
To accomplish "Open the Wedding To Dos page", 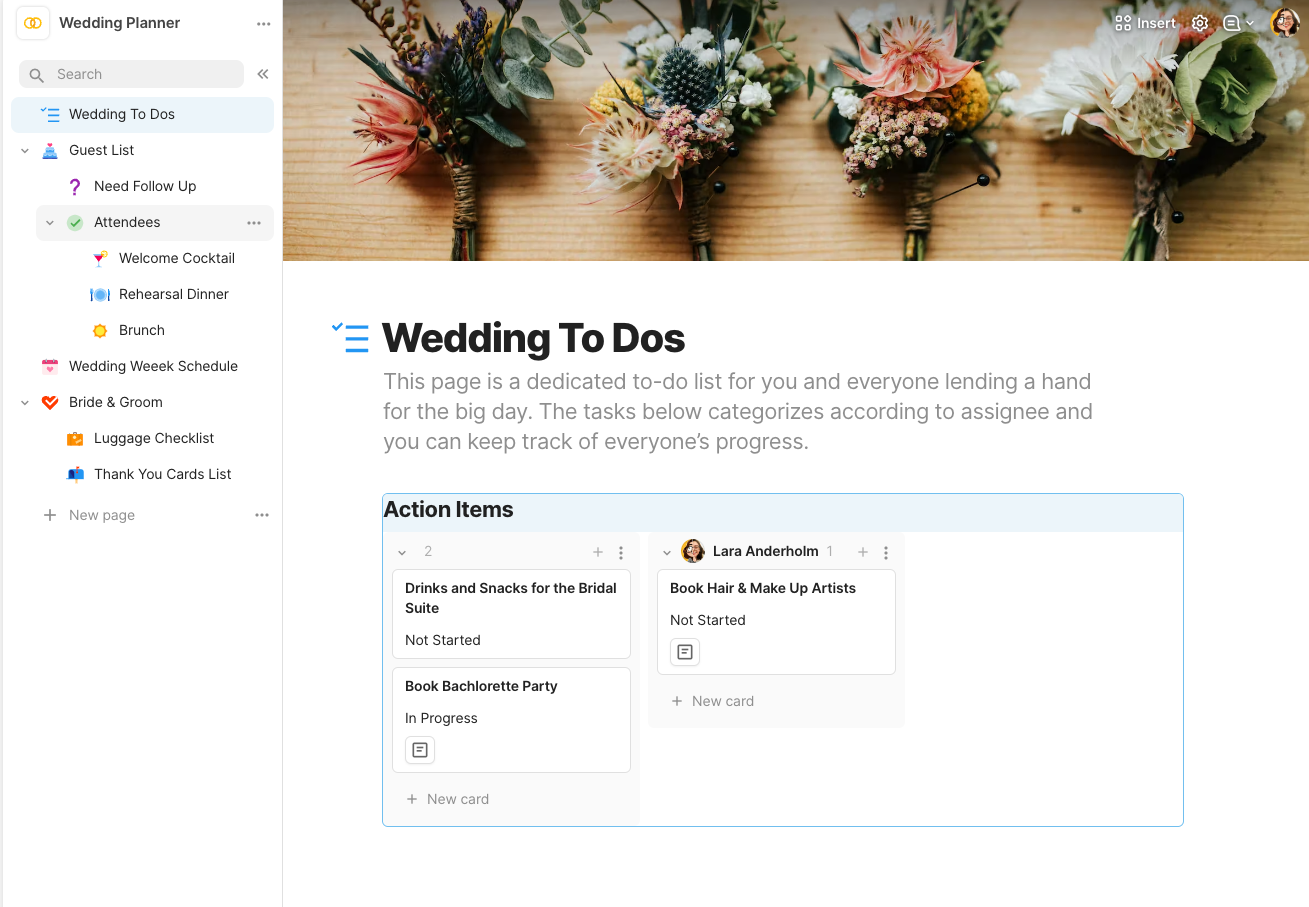I will pyautogui.click(x=142, y=114).
